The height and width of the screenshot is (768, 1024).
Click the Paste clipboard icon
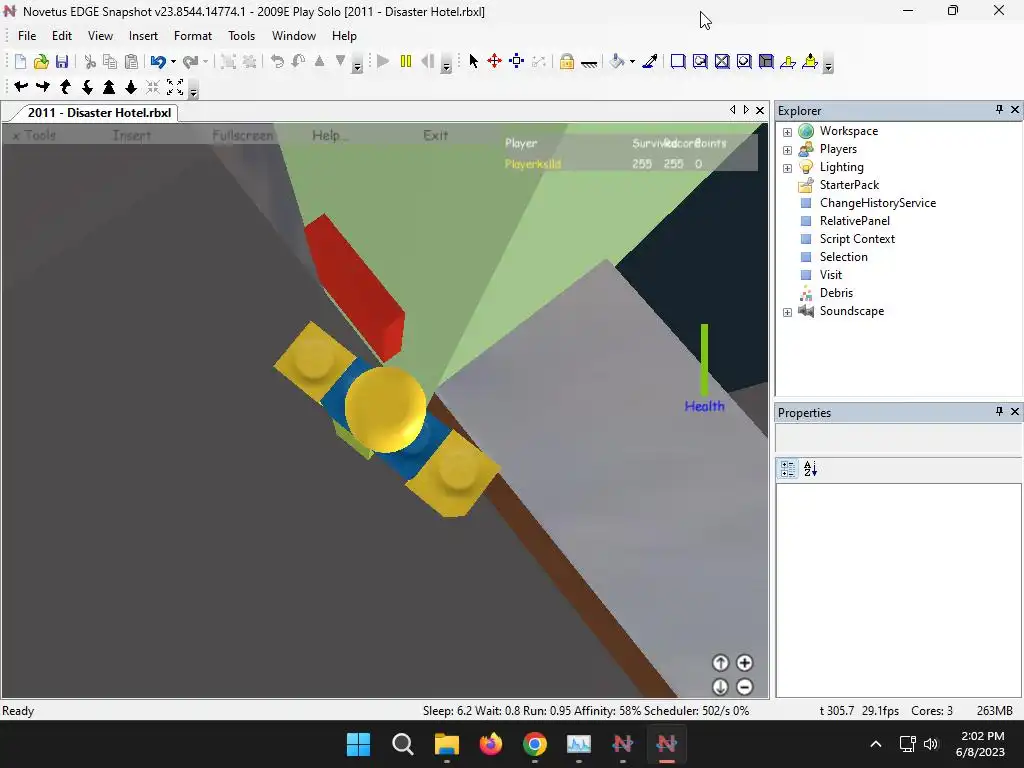[x=131, y=61]
